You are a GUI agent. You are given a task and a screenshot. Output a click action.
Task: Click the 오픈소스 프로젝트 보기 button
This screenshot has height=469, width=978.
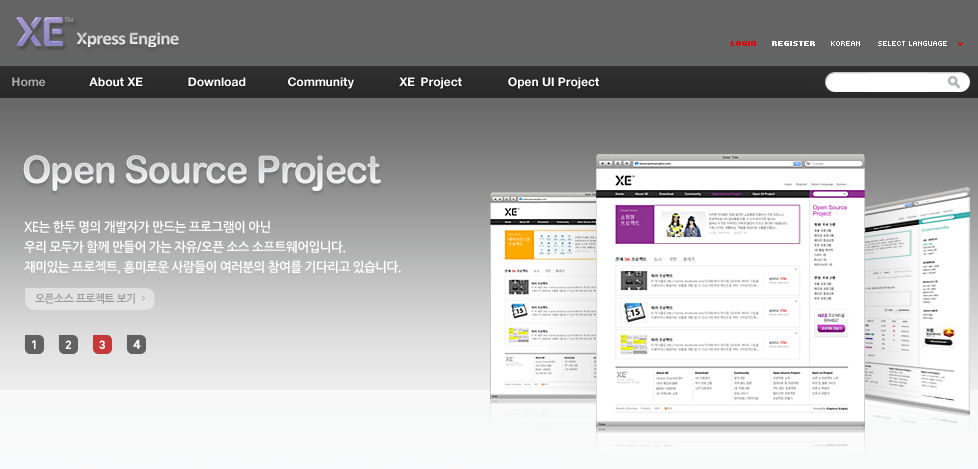(x=90, y=299)
